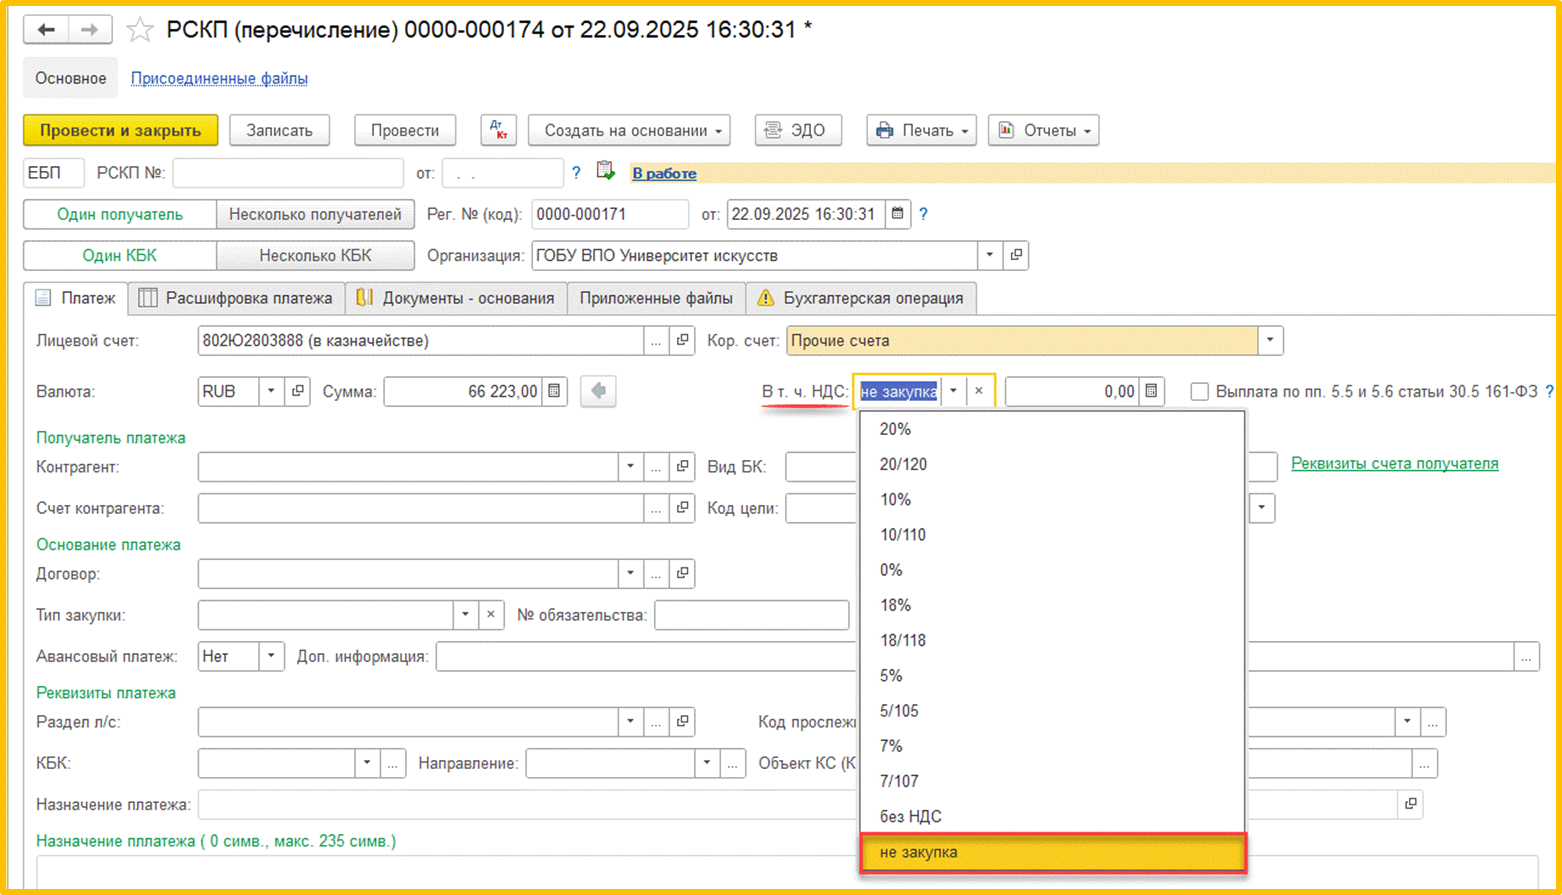Clear the Тип закупки field
1562x895 pixels.
point(491,614)
